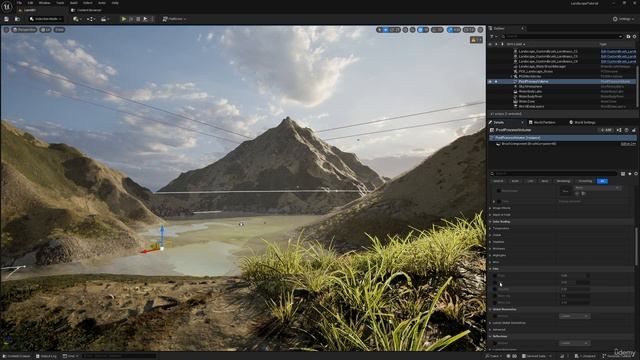640x360 pixels.
Task: Click the Save current level icon
Action: pos(6,19)
